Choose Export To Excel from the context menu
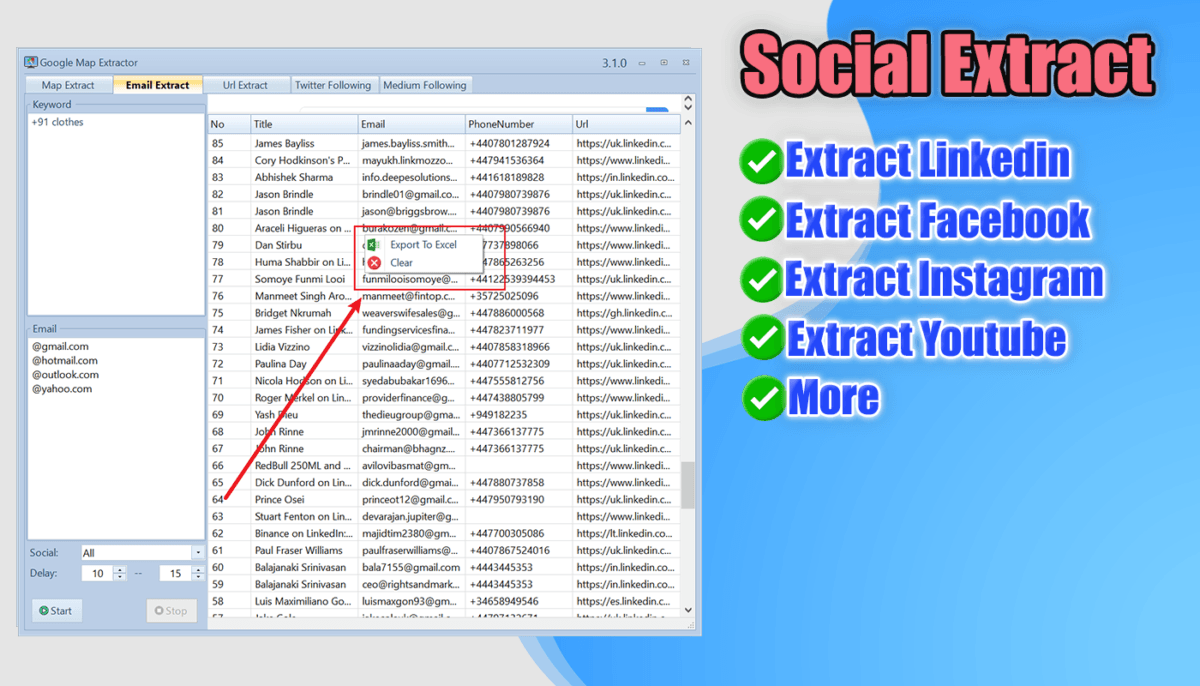The image size is (1200, 686). click(x=424, y=244)
